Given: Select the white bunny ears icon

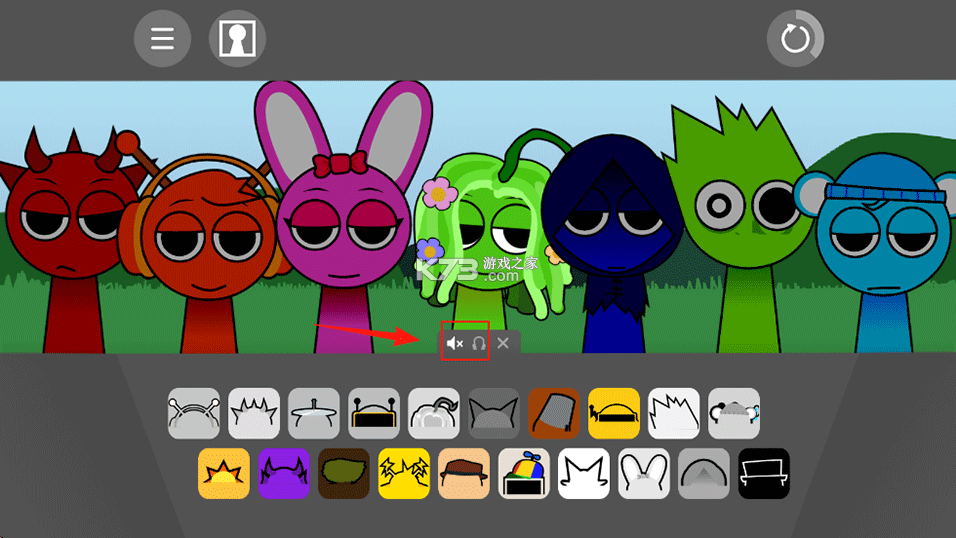Looking at the screenshot, I should click(644, 474).
